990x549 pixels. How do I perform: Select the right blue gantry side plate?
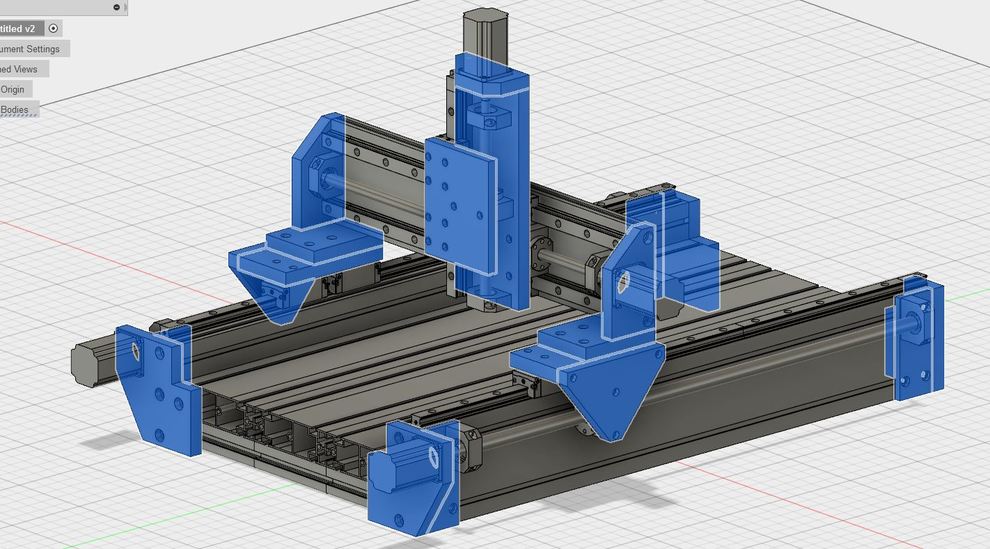click(630, 280)
